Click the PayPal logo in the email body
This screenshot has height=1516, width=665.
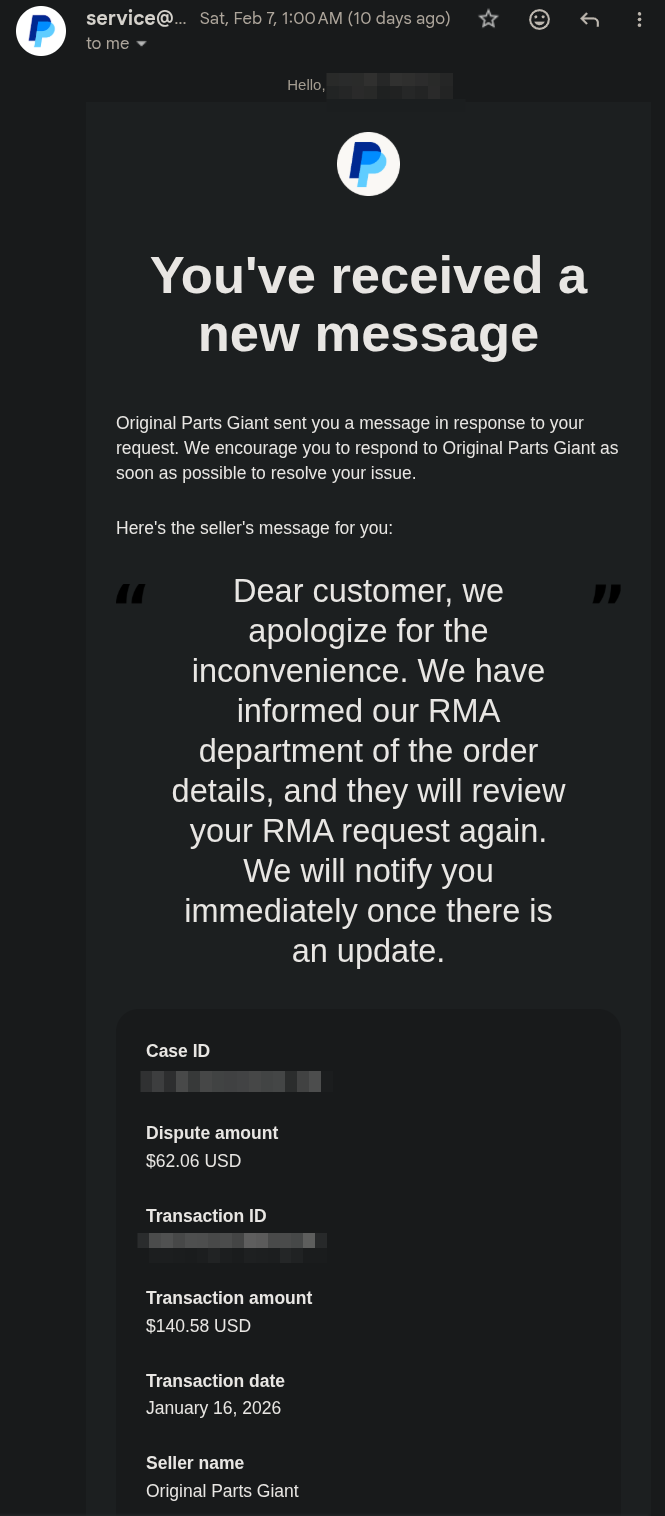368,164
